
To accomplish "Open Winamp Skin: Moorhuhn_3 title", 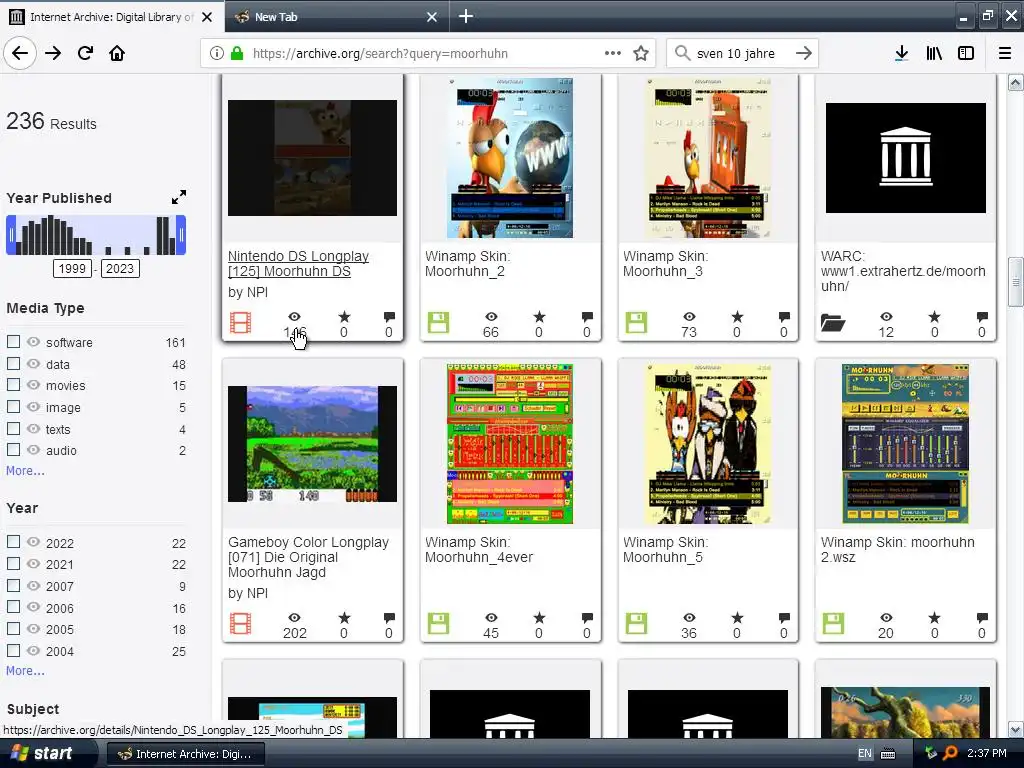I will point(665,264).
